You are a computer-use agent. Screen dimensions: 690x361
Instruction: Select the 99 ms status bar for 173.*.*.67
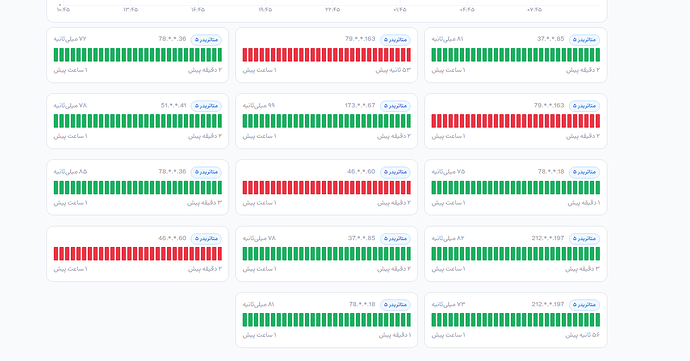[327, 121]
